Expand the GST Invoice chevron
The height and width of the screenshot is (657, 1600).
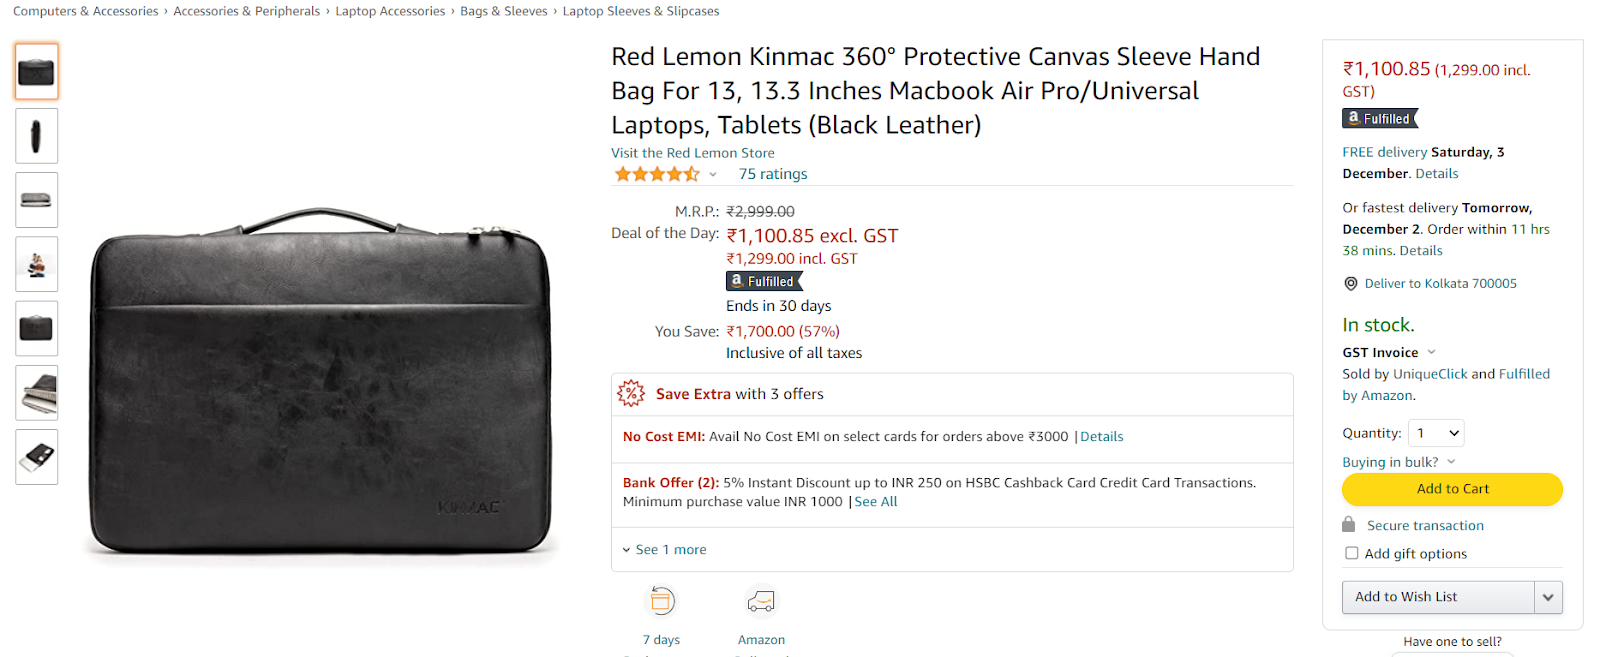pyautogui.click(x=1431, y=352)
